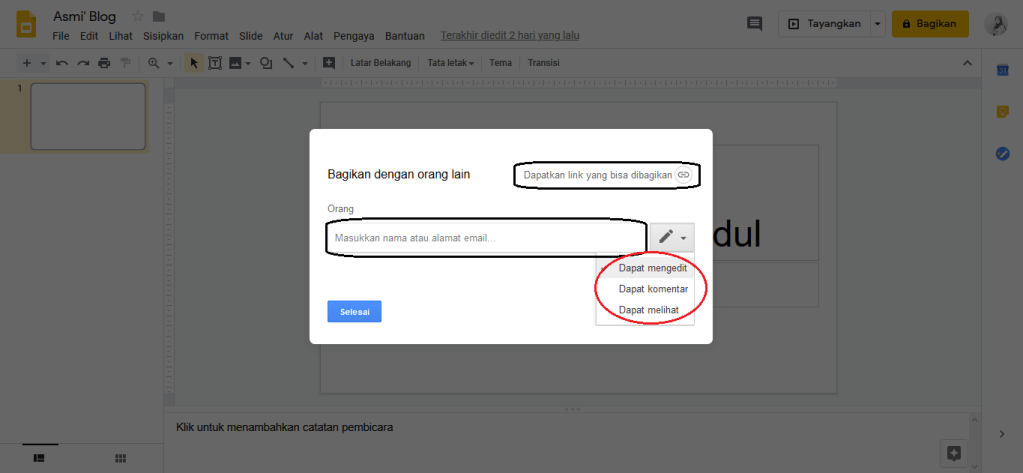Screen dimensions: 1023x473
Task: Click the undo arrow icon
Action: pyautogui.click(x=62, y=63)
